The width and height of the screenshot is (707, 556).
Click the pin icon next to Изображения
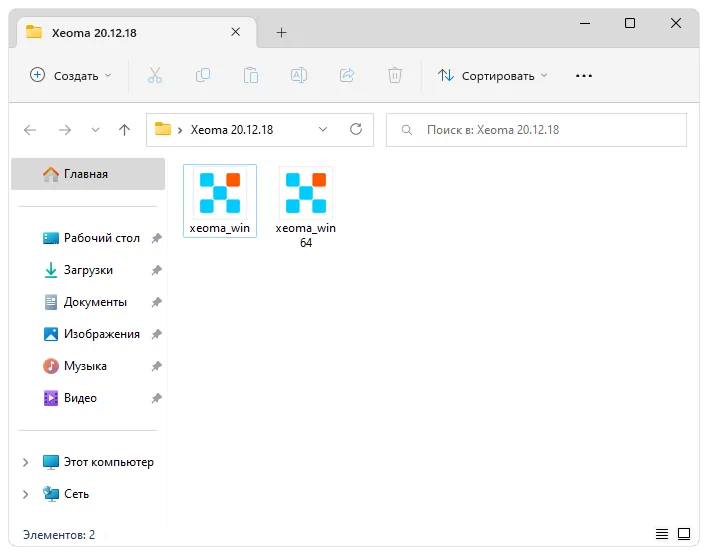coord(156,334)
